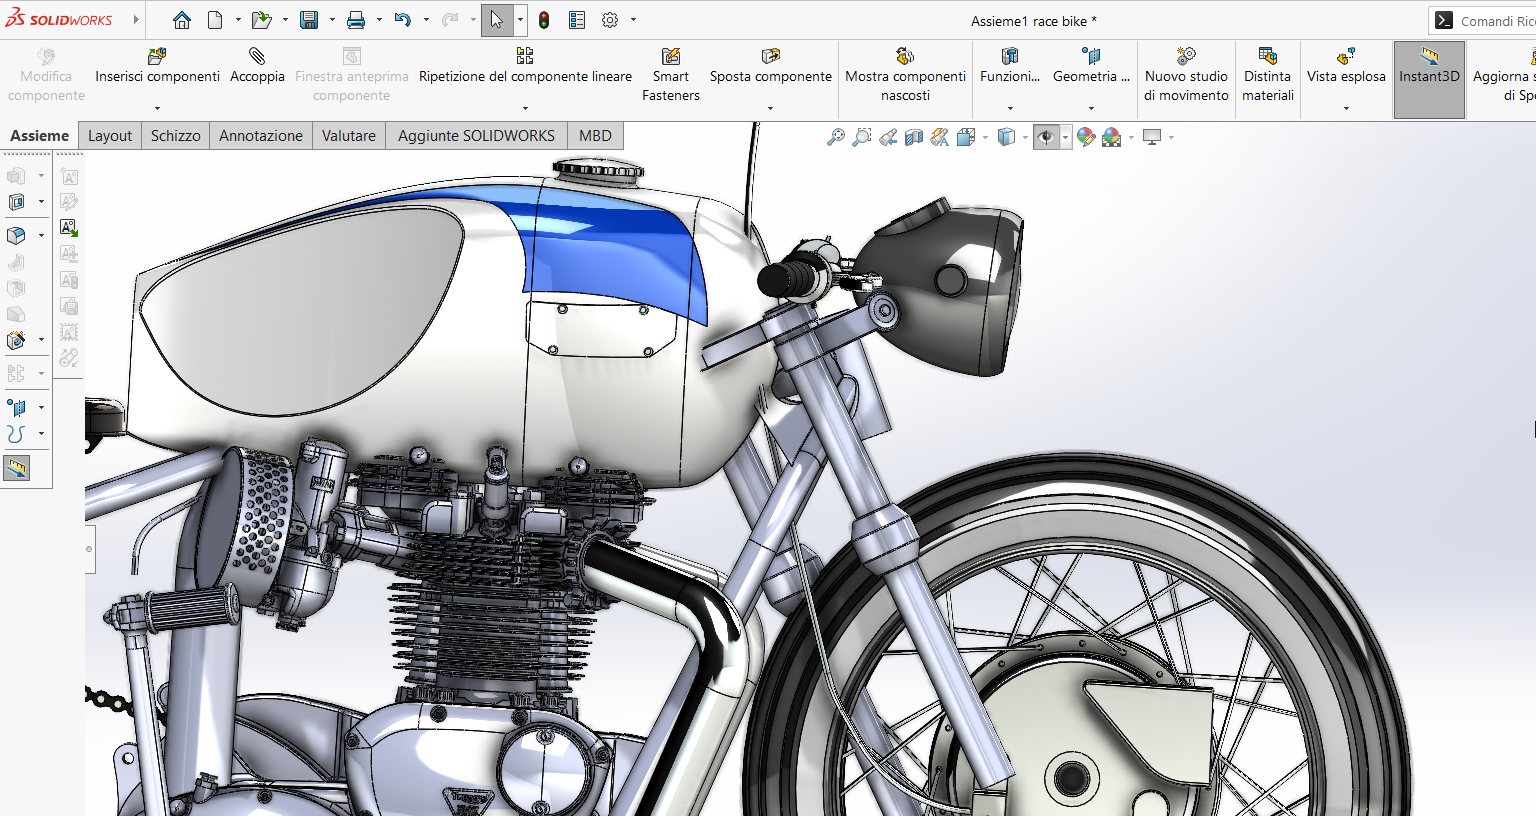
Task: Toggle the Select arrow cursor tool
Action: coord(497,20)
